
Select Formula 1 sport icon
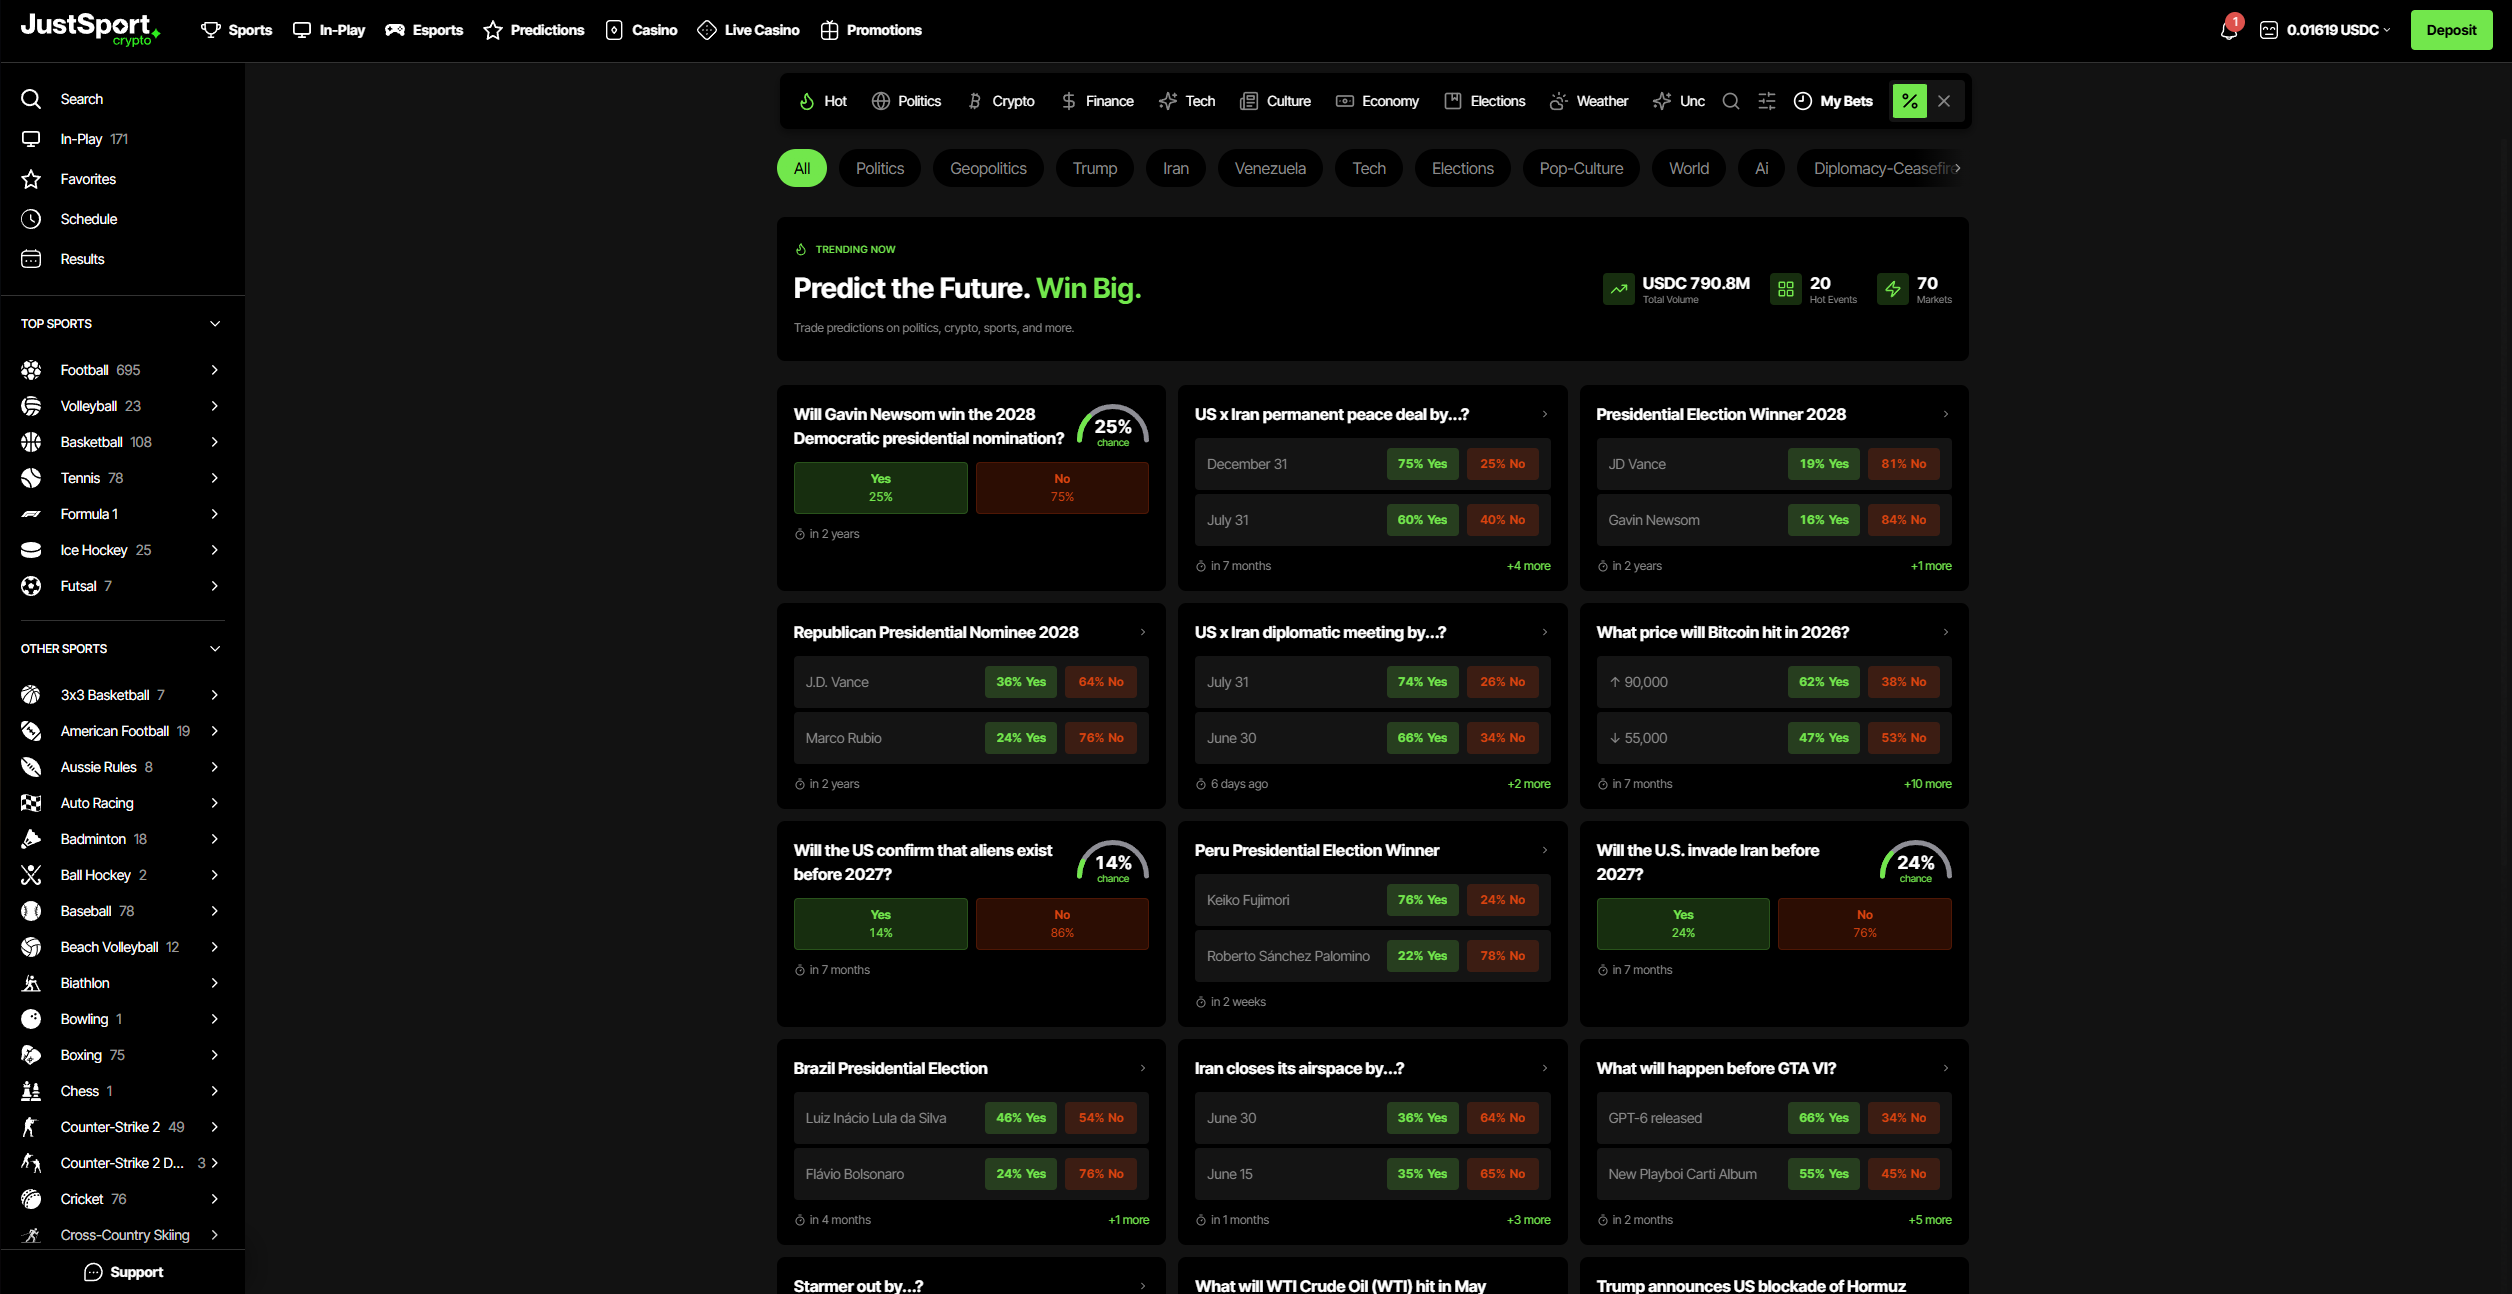31,514
